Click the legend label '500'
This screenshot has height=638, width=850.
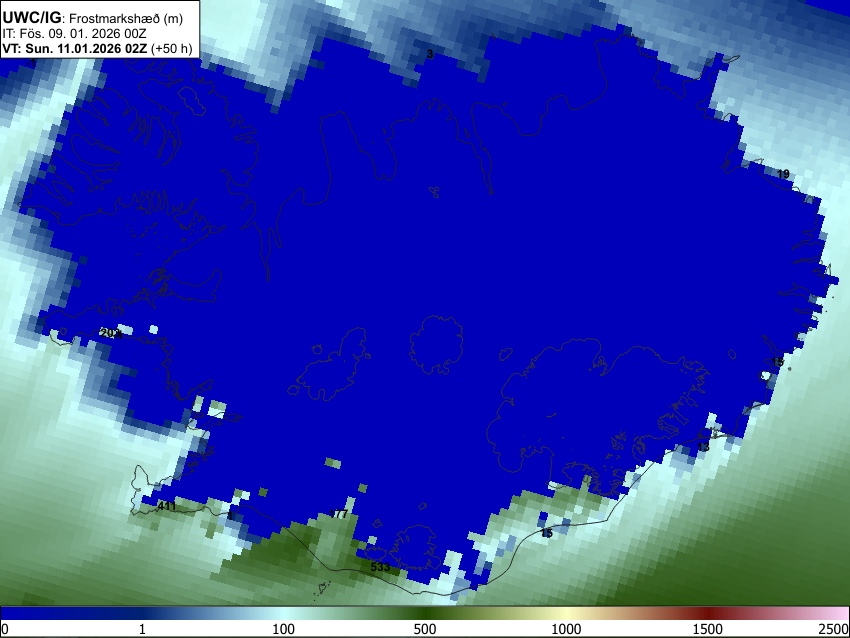(x=425, y=629)
